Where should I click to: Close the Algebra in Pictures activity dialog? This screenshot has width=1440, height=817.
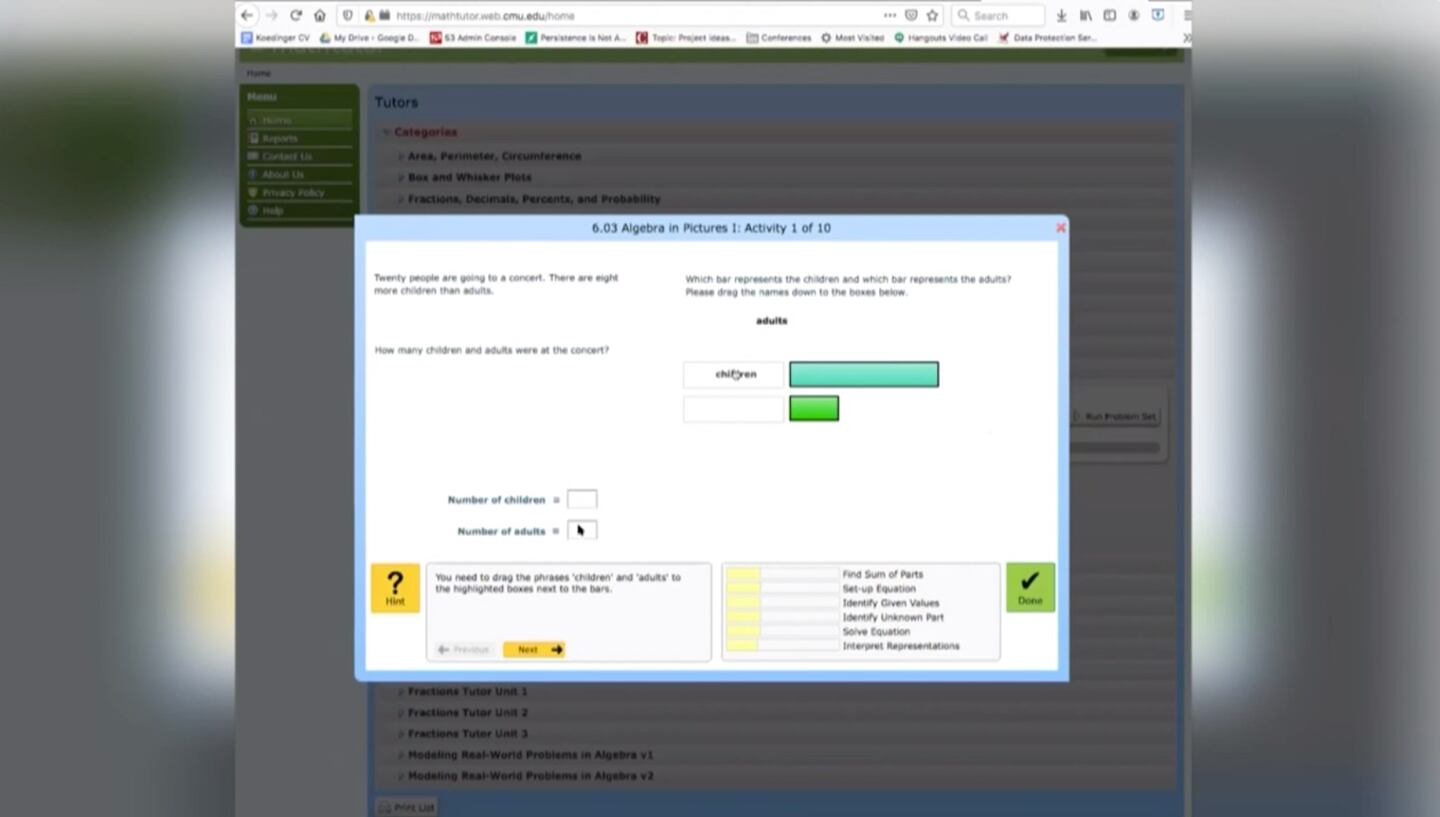click(1061, 228)
